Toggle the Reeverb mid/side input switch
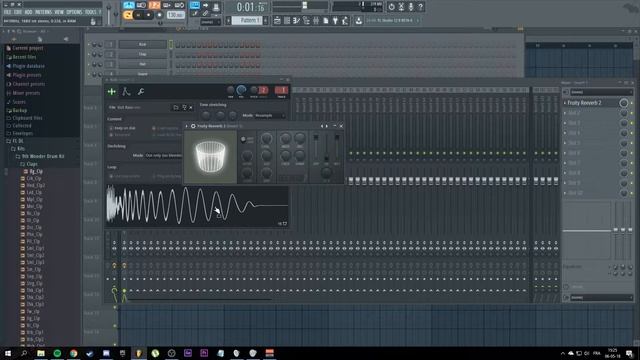This screenshot has width=640, height=360. click(243, 140)
